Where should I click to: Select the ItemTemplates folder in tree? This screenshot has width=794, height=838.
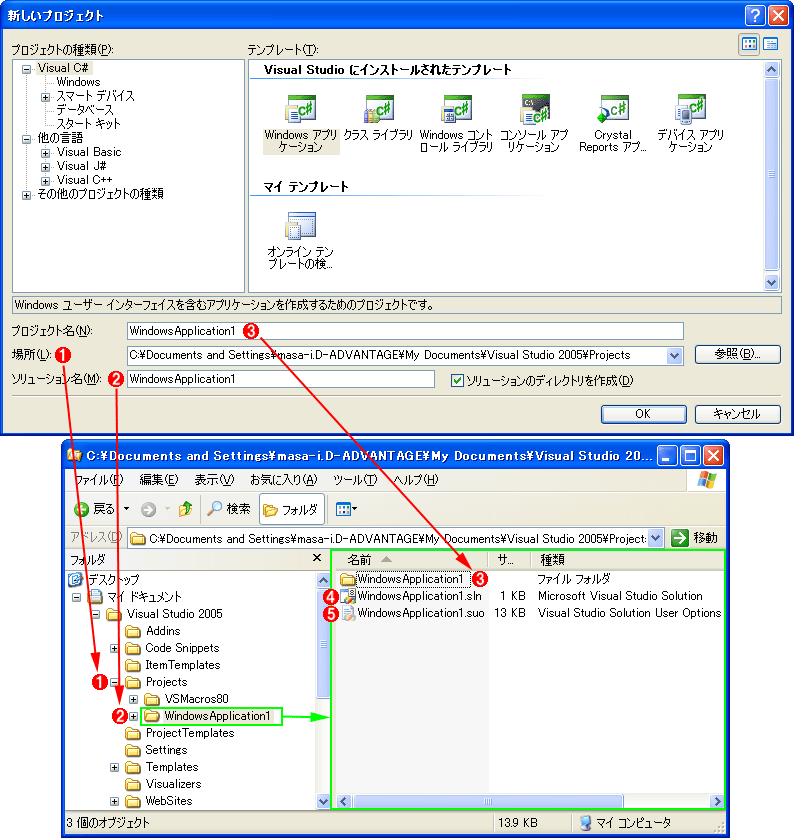pos(183,665)
